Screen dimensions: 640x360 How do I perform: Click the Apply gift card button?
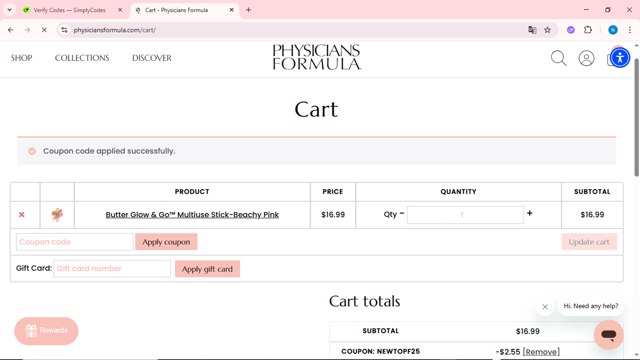tap(207, 269)
